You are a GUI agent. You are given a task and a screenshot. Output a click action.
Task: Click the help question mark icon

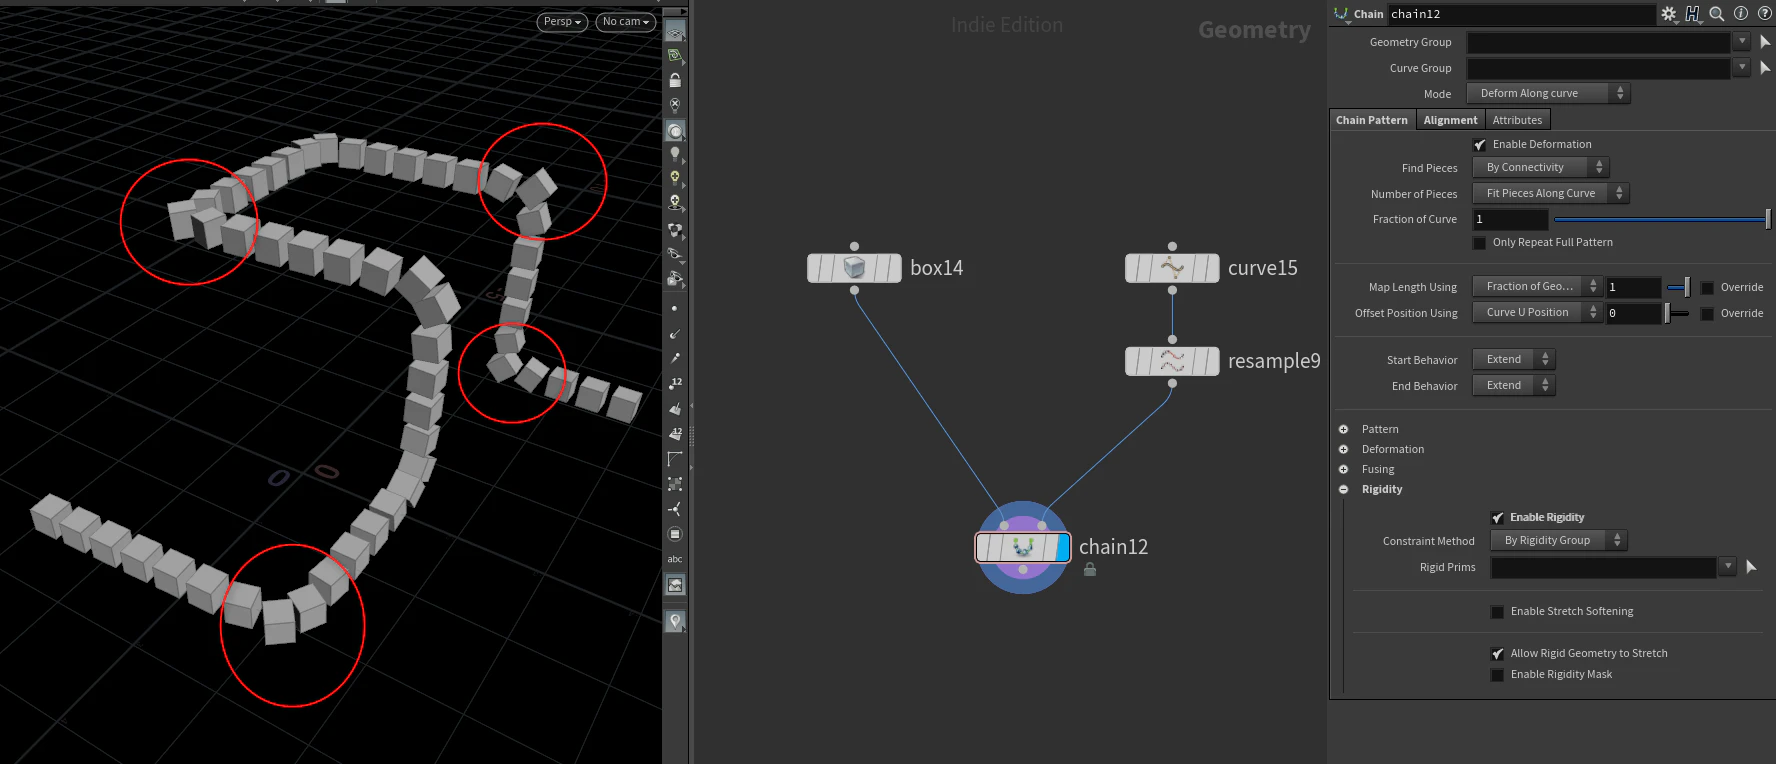(1765, 14)
